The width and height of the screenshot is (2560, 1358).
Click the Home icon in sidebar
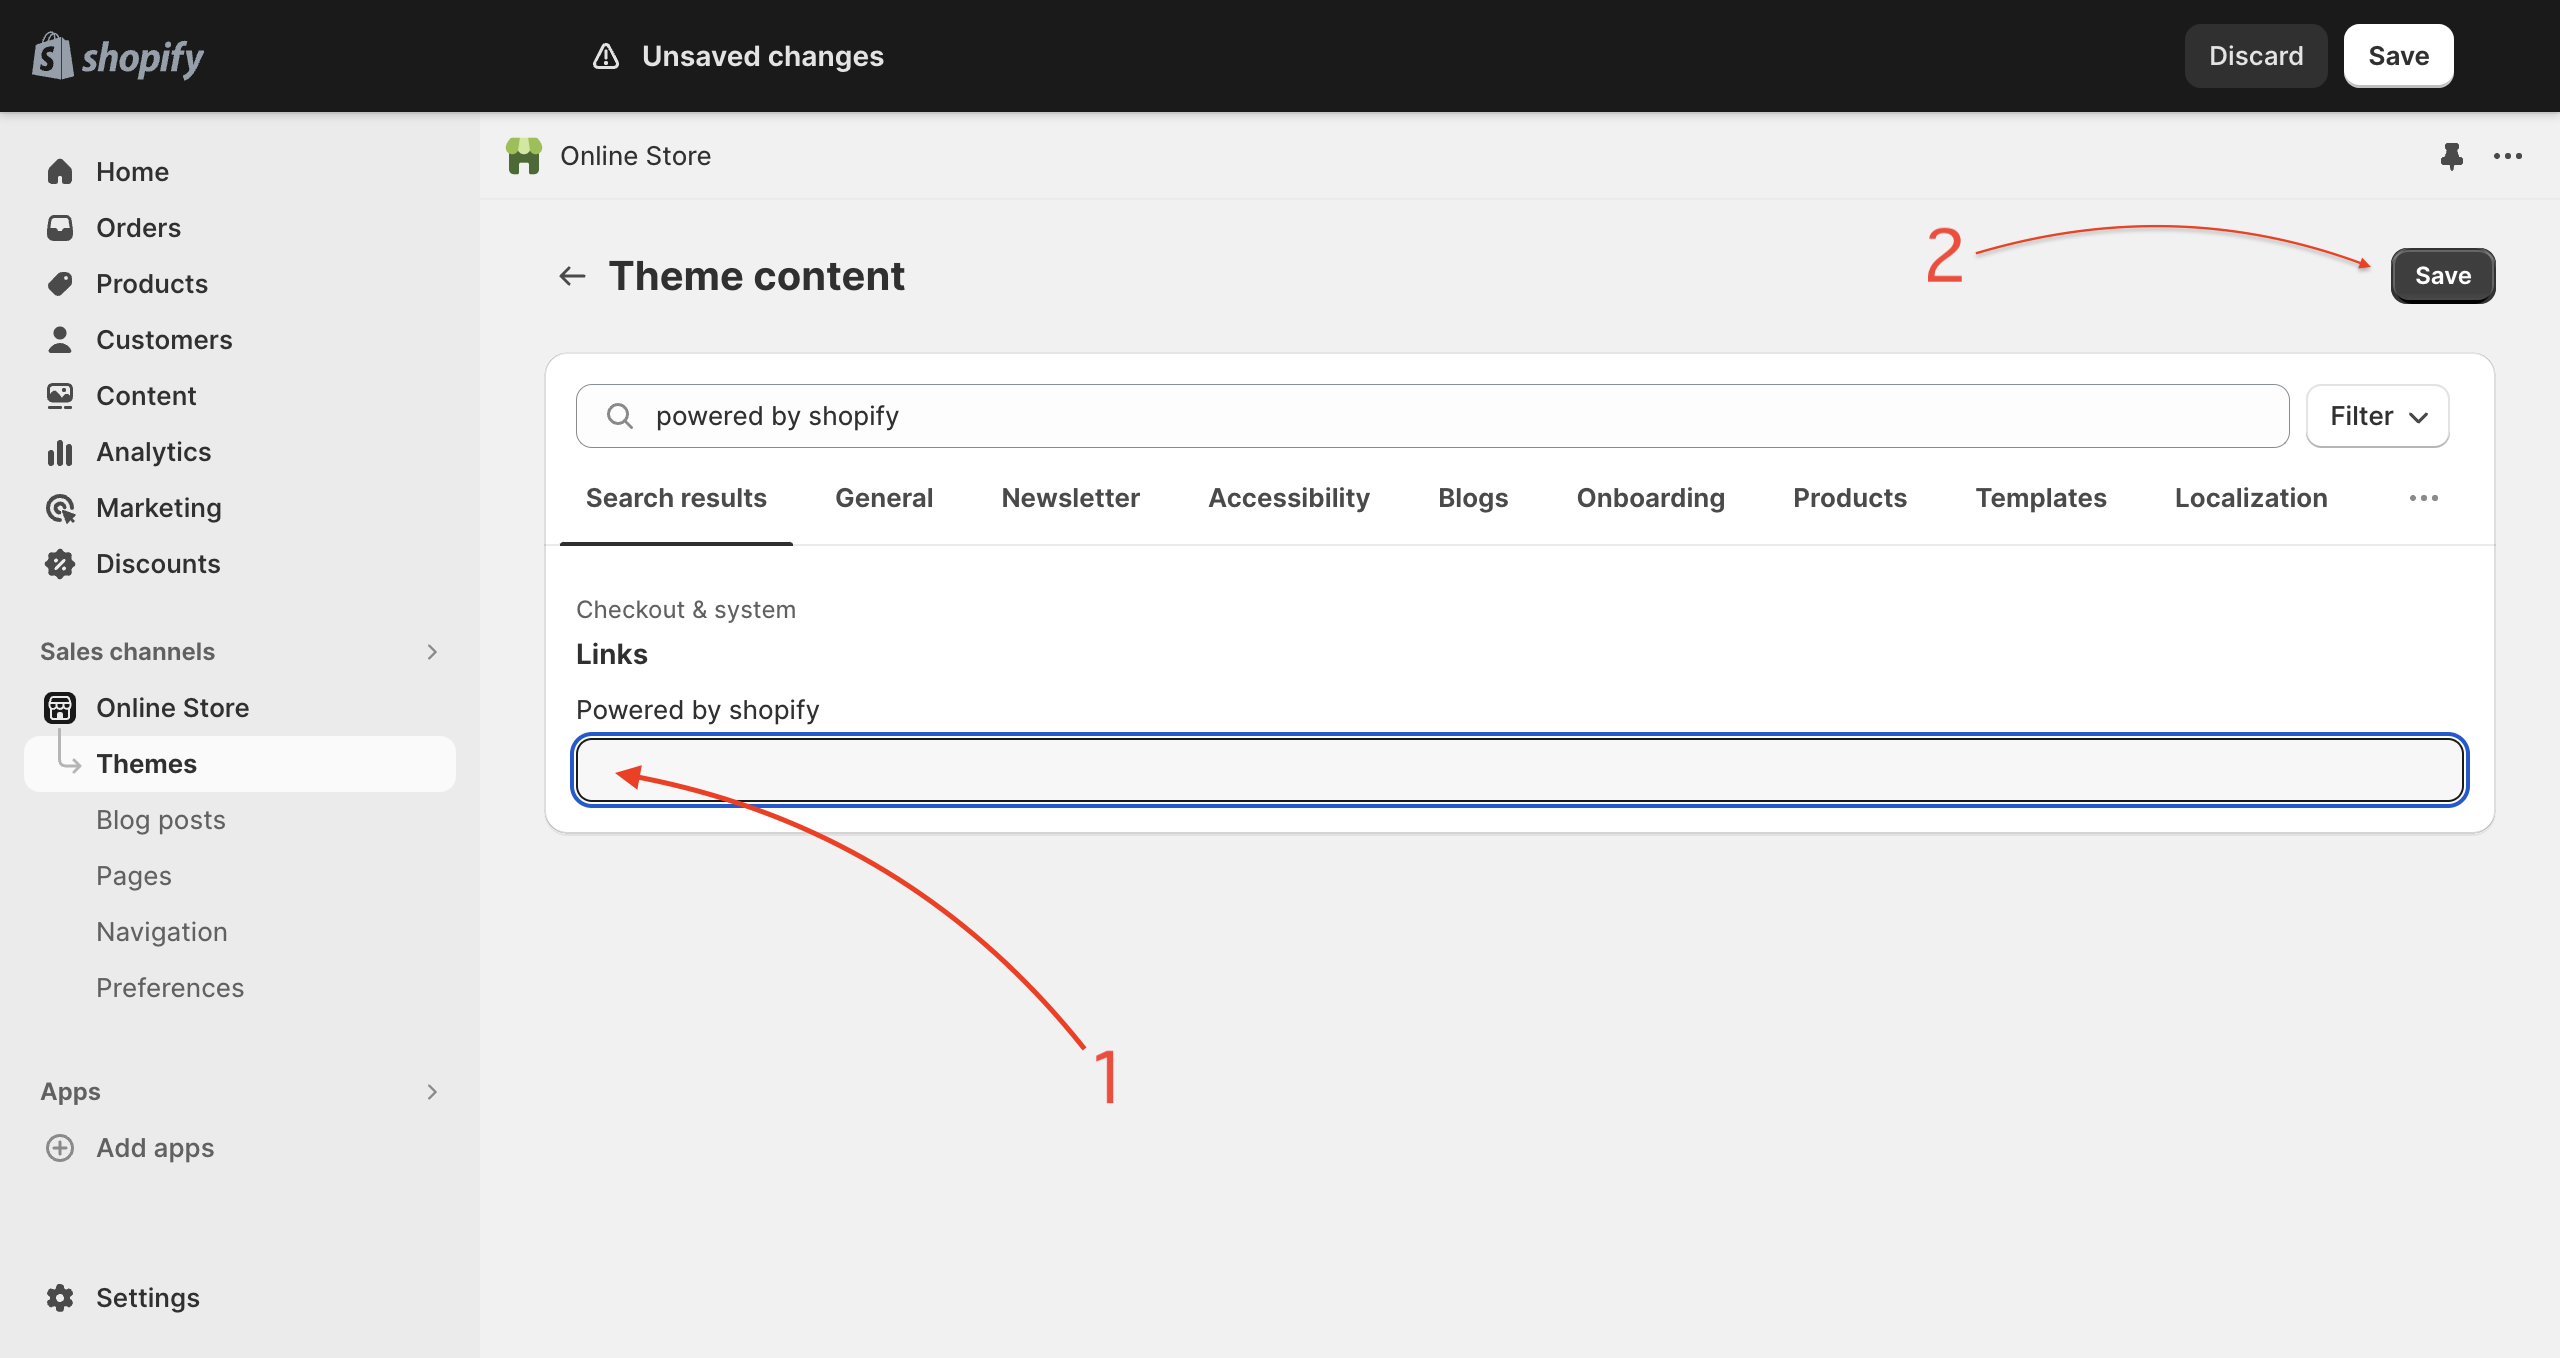[60, 172]
